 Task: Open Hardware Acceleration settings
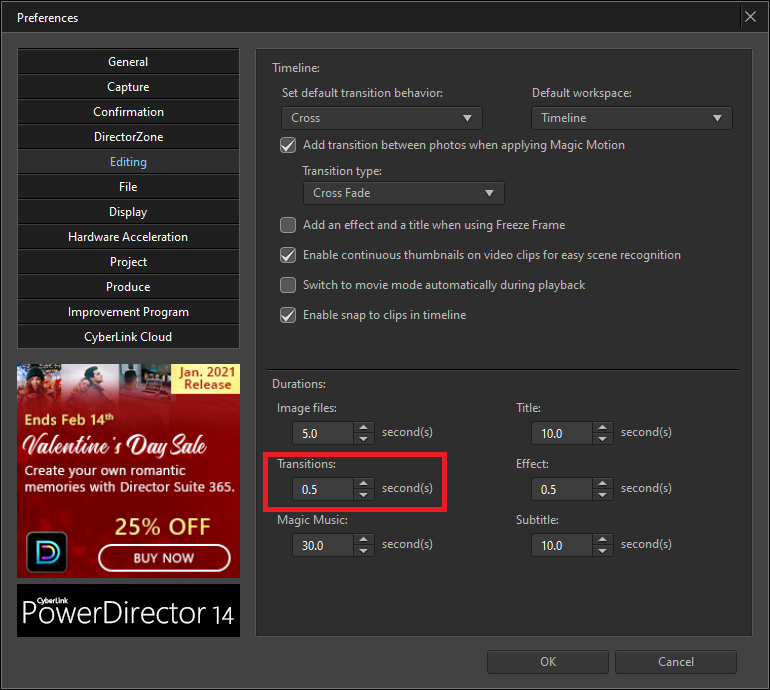pos(128,237)
